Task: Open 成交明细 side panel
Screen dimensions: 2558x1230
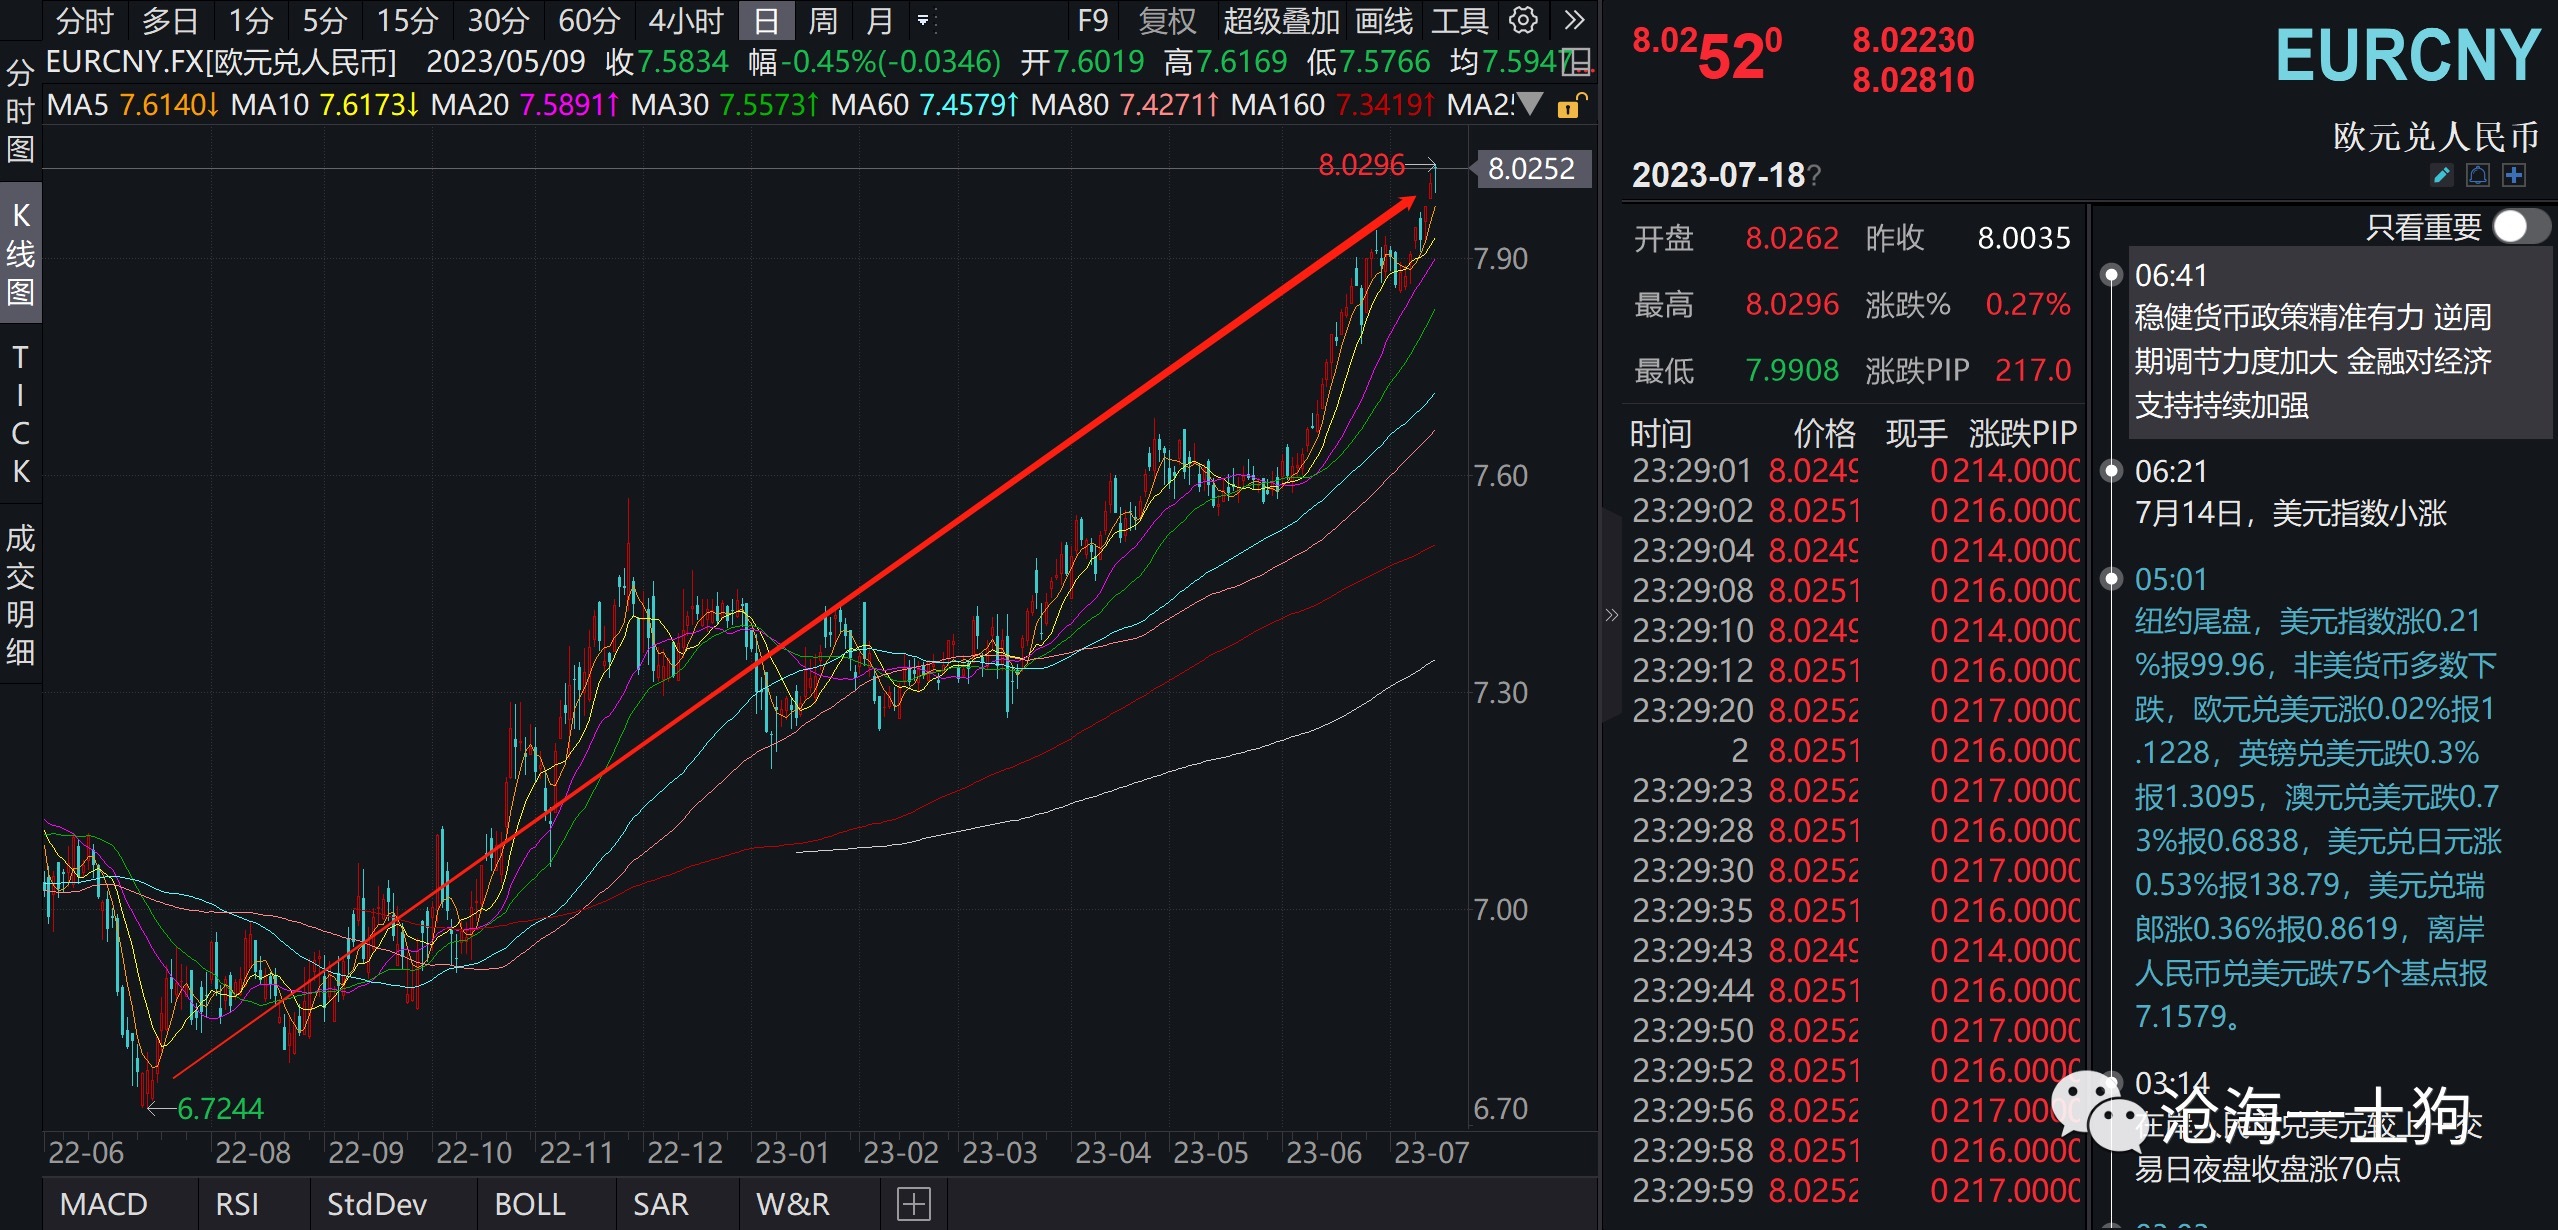Action: click(x=20, y=595)
